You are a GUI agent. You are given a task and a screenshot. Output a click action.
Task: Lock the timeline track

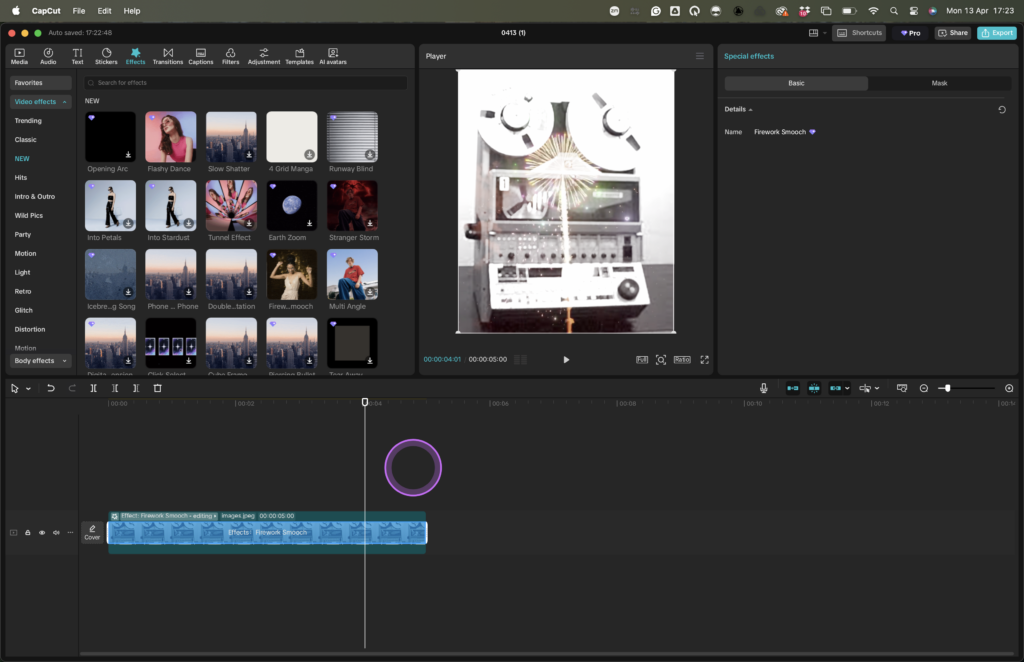point(28,533)
